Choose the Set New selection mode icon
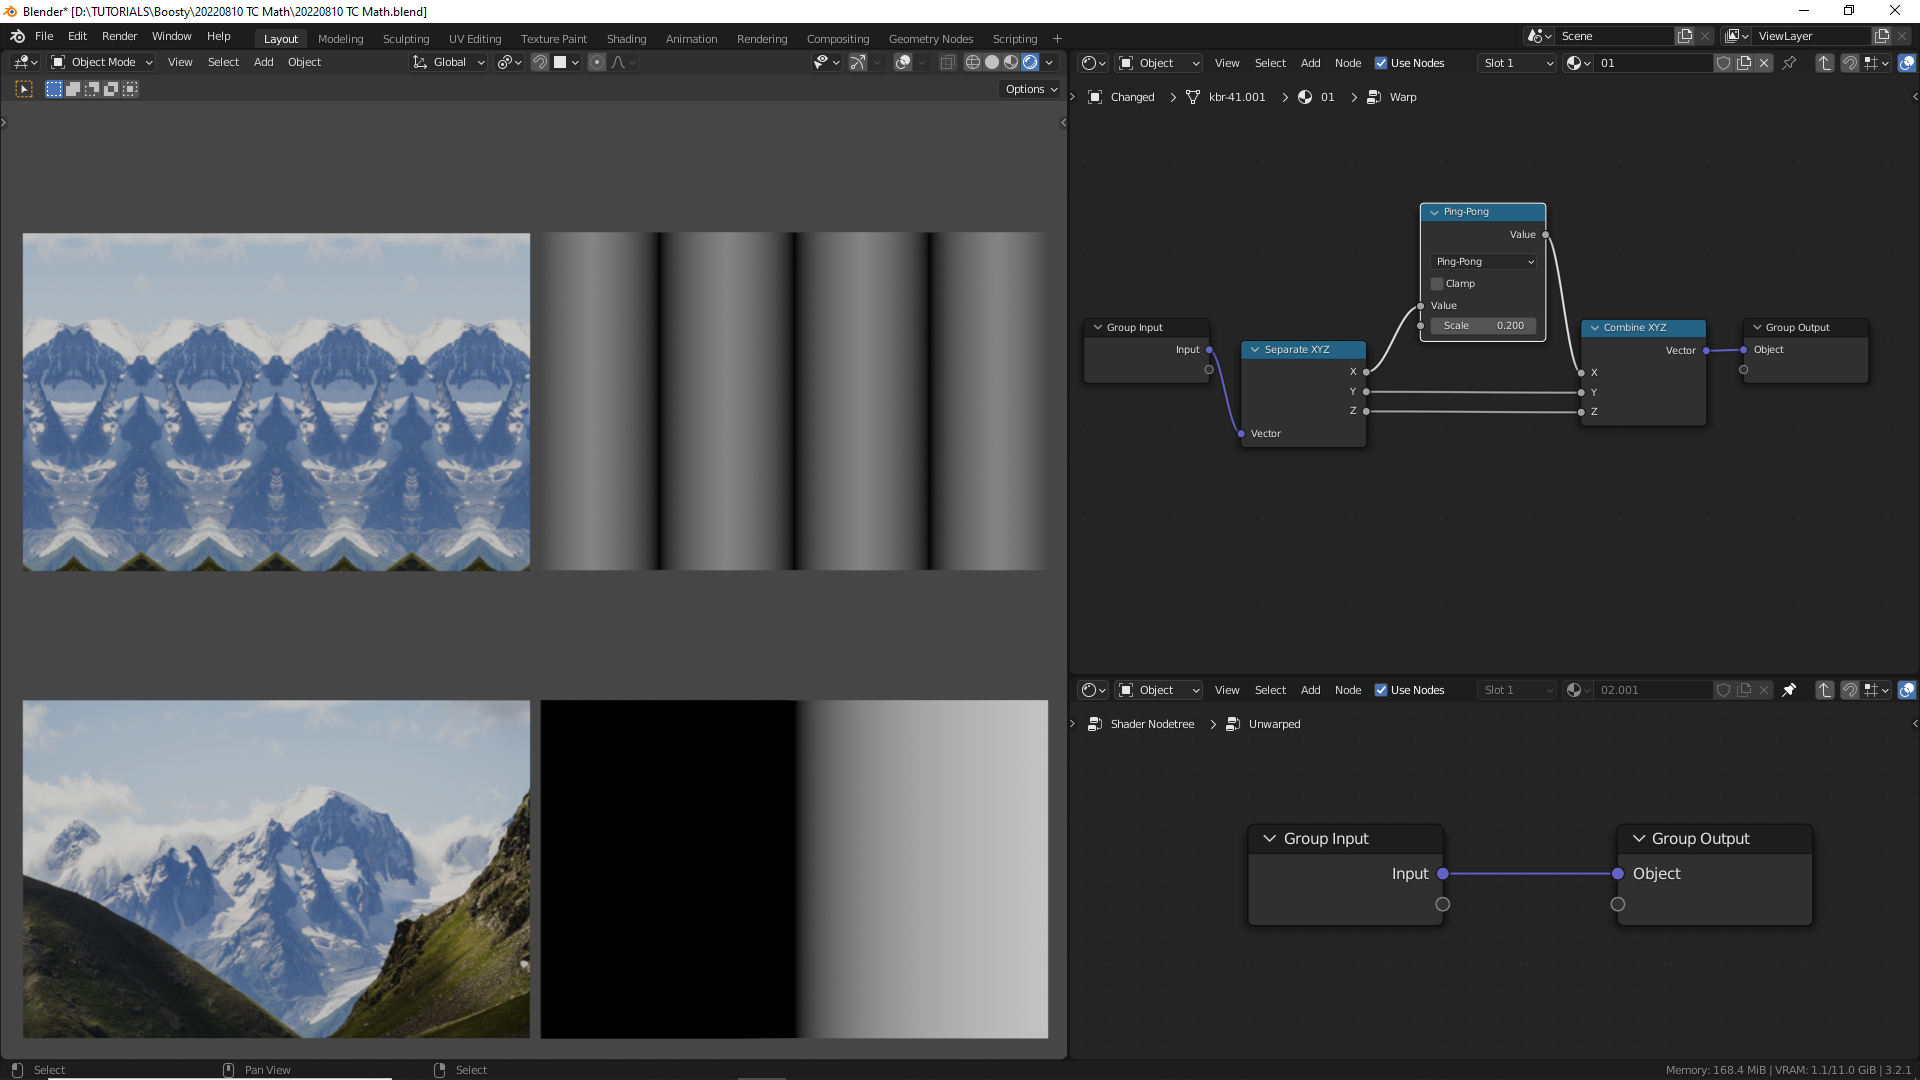The width and height of the screenshot is (1920, 1080). [54, 89]
